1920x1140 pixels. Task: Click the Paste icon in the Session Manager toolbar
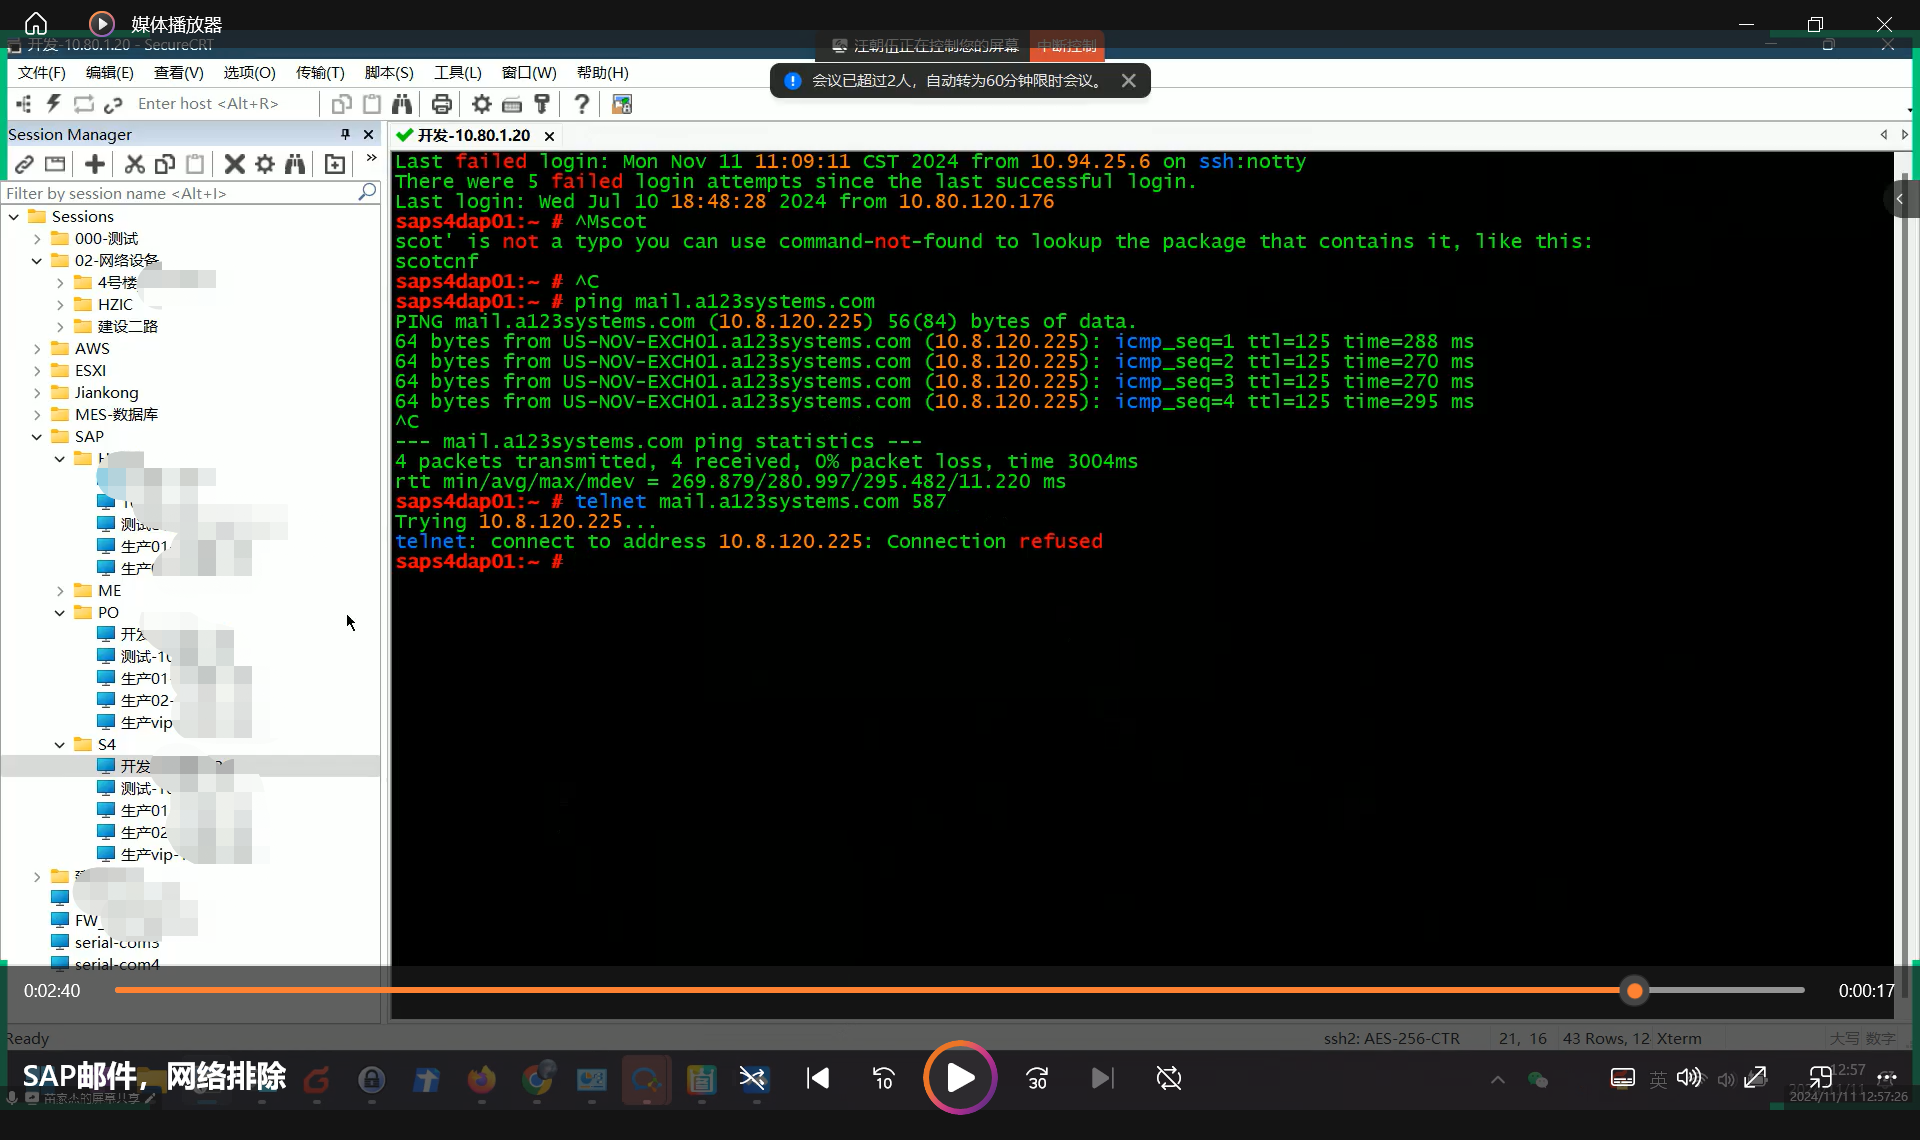pos(195,164)
